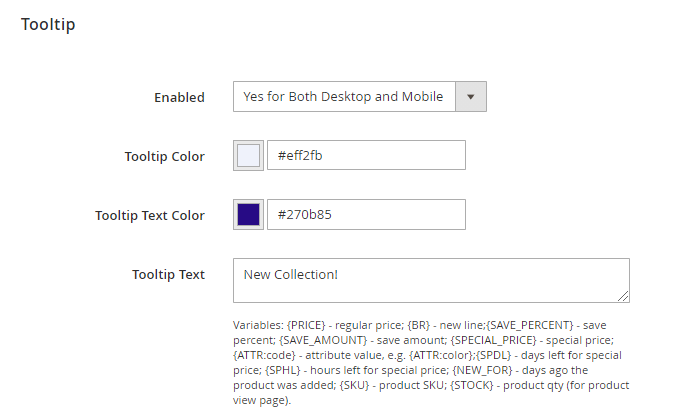This screenshot has height=419, width=685.
Task: Click the Enabled field label
Action: point(179,98)
